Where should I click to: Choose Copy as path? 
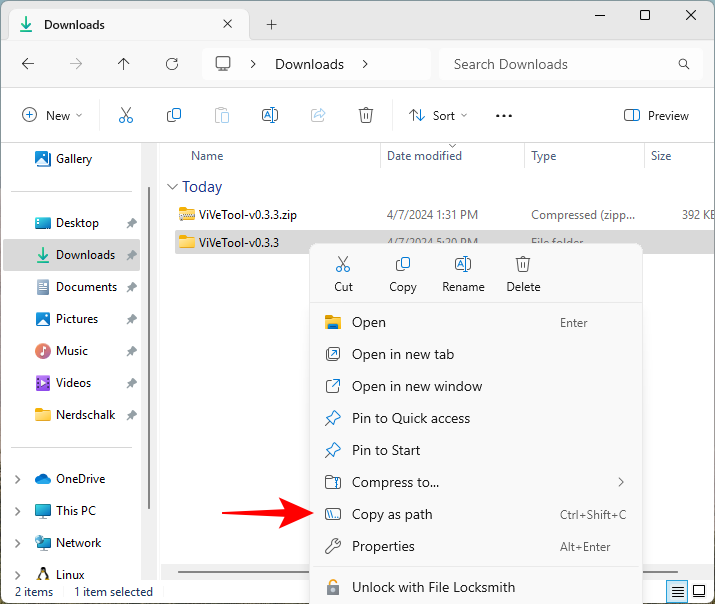476,514
